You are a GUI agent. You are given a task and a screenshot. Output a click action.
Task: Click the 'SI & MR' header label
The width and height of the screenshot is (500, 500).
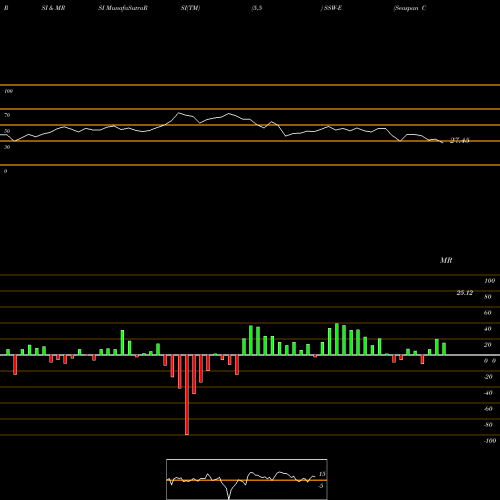click(x=53, y=8)
